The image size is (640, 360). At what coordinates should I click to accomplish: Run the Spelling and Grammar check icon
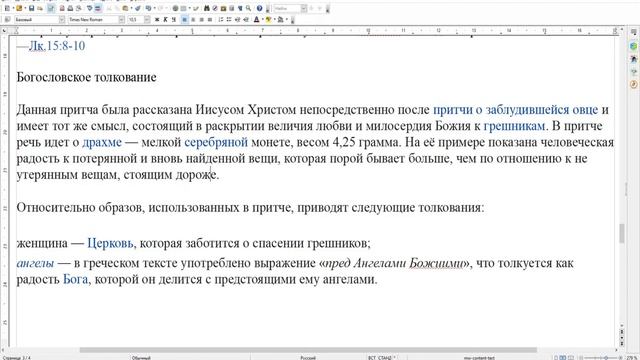pyautogui.click(x=89, y=8)
